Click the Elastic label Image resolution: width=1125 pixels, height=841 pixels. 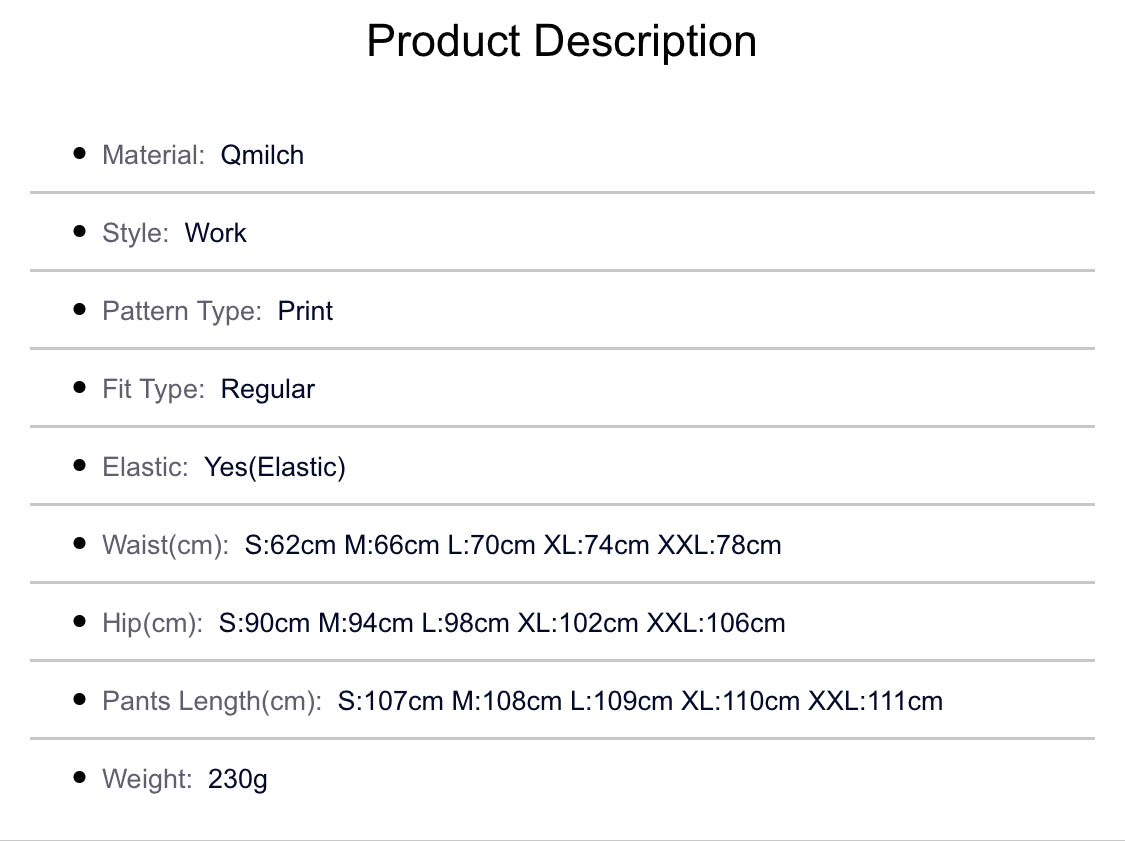tap(145, 467)
